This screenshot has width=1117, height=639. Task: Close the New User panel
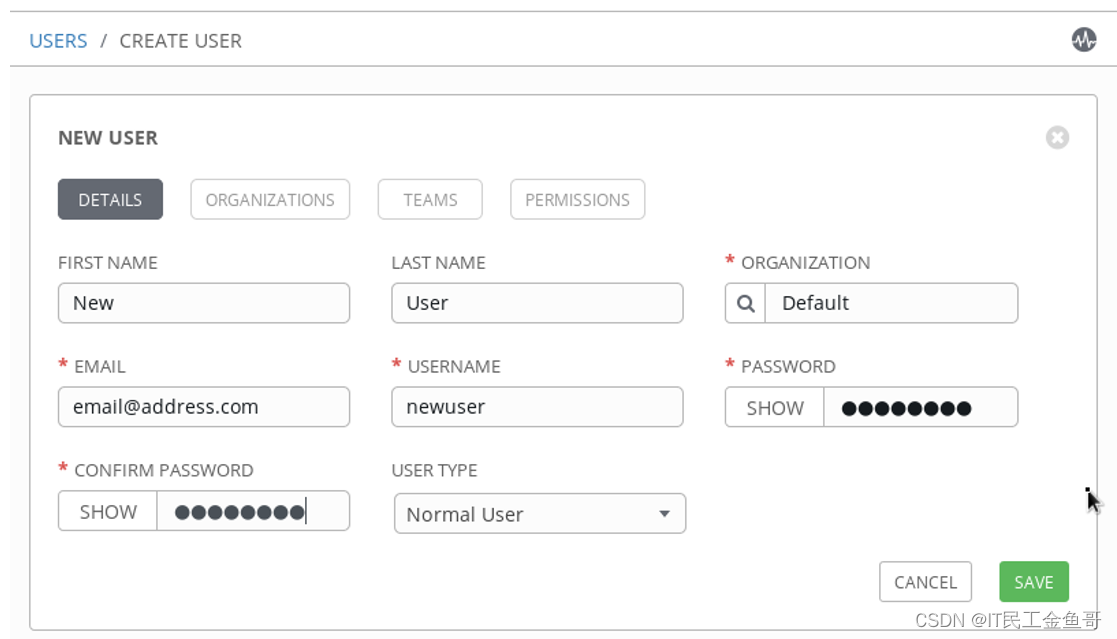(1057, 137)
